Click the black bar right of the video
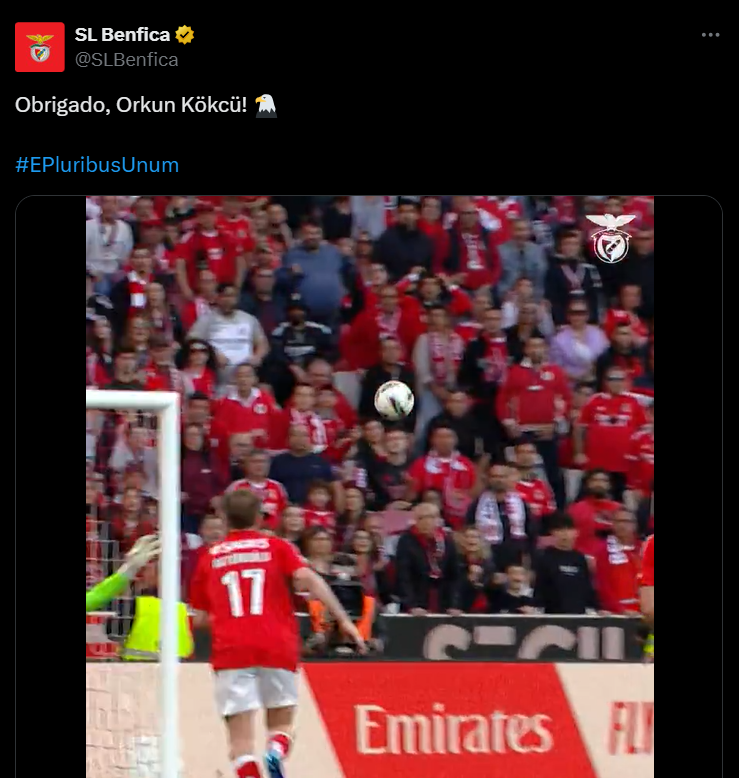Viewport: 739px width, 778px height. click(688, 487)
